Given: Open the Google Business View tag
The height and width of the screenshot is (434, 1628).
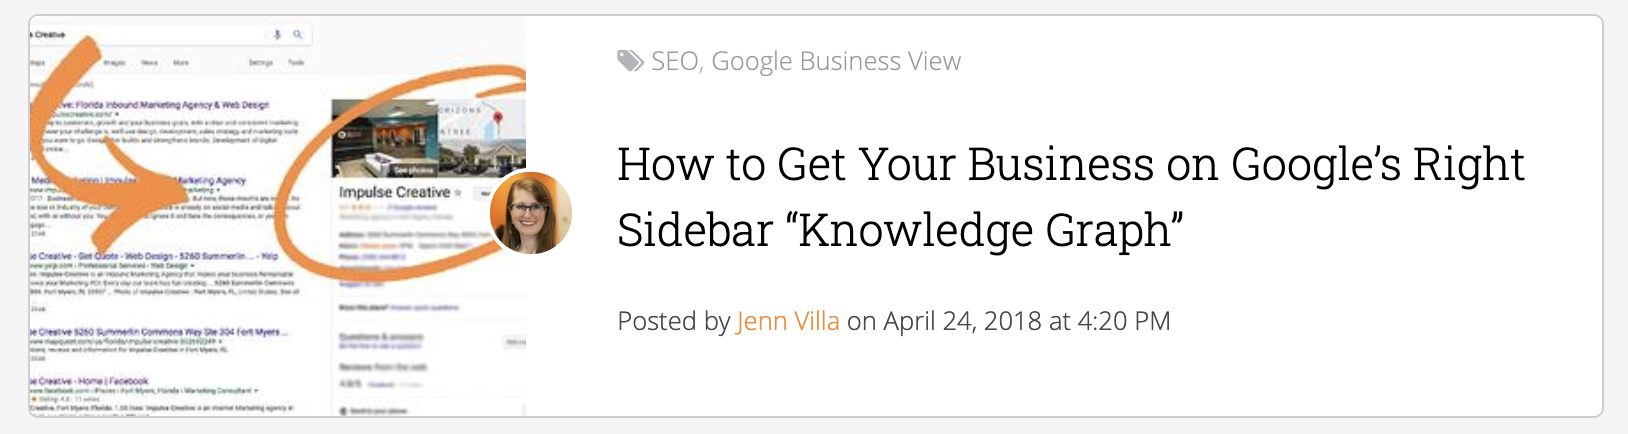Looking at the screenshot, I should pyautogui.click(x=836, y=61).
